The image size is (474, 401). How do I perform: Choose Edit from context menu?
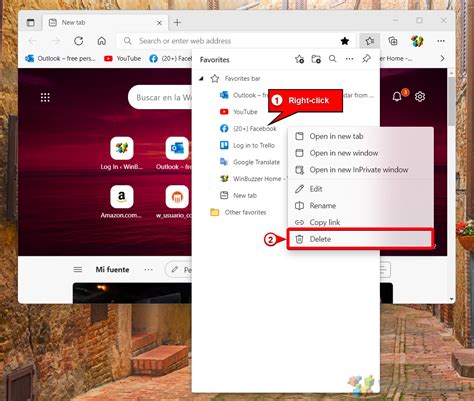click(x=360, y=189)
